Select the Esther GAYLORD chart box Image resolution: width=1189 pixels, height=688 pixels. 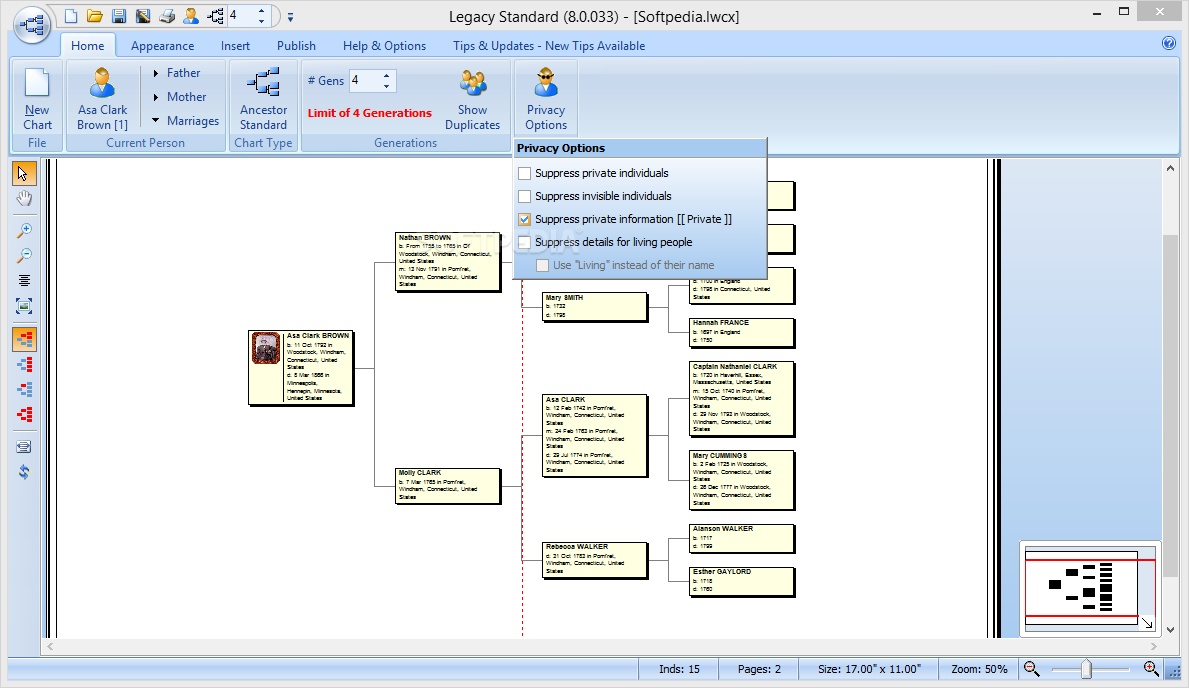[x=742, y=582]
